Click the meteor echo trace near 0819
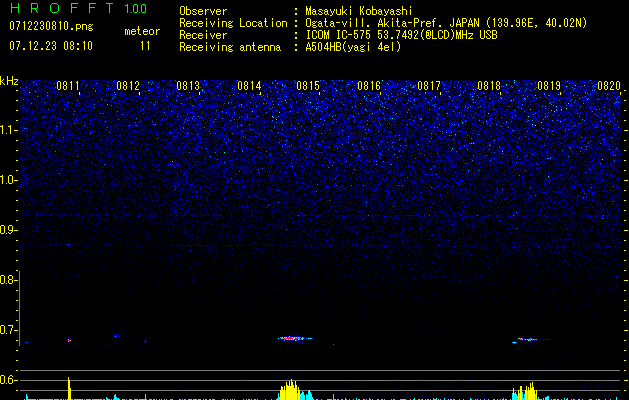This screenshot has height=400, width=629. point(529,340)
